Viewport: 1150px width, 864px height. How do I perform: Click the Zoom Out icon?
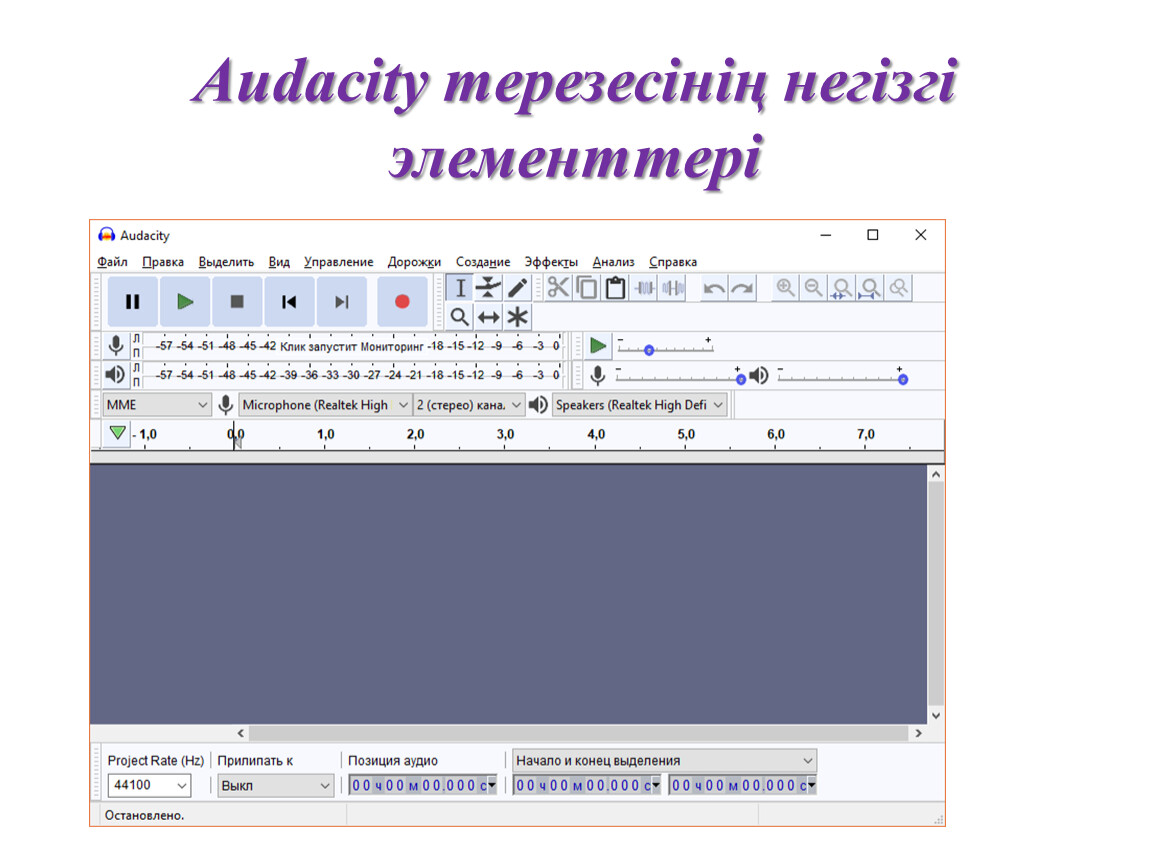coord(813,288)
